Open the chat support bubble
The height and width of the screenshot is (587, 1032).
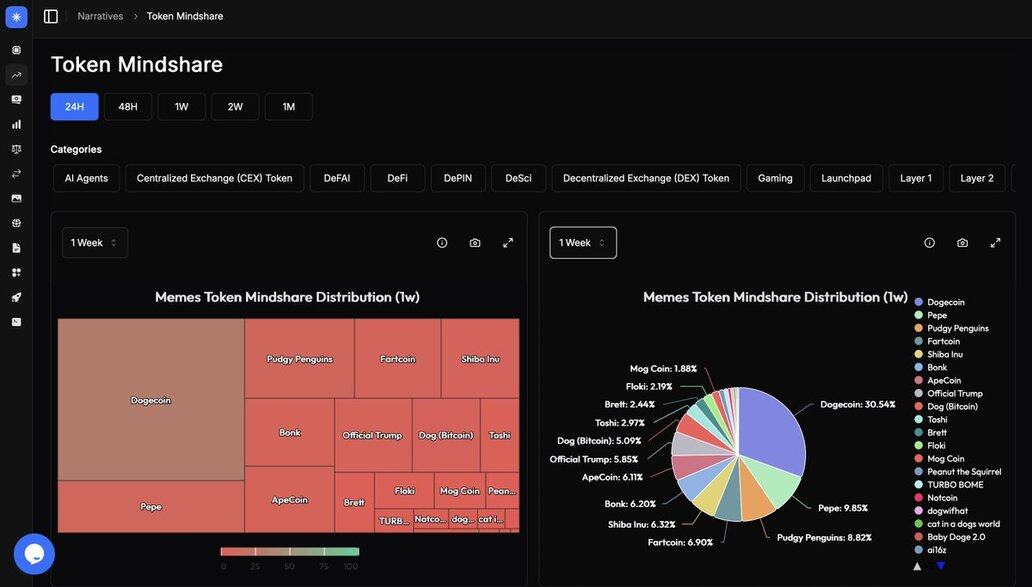[34, 553]
